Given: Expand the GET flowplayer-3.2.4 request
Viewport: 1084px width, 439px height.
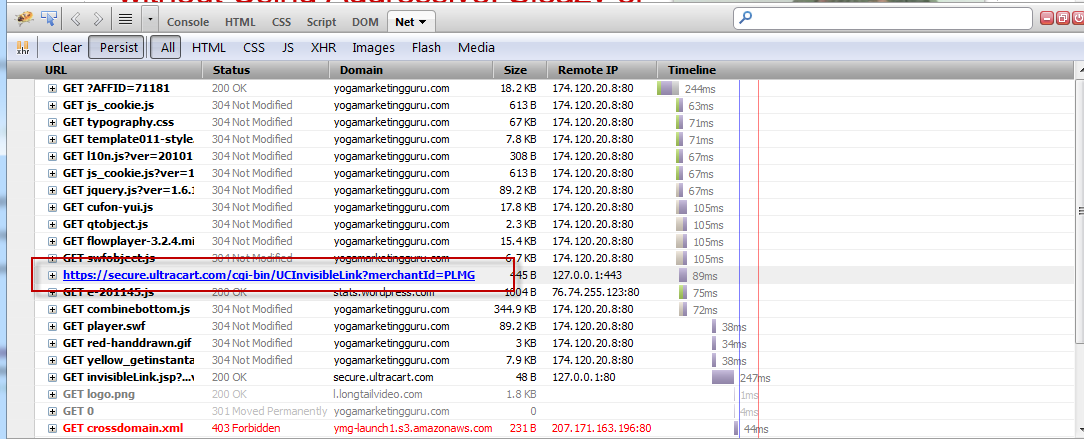Looking at the screenshot, I should 52,241.
